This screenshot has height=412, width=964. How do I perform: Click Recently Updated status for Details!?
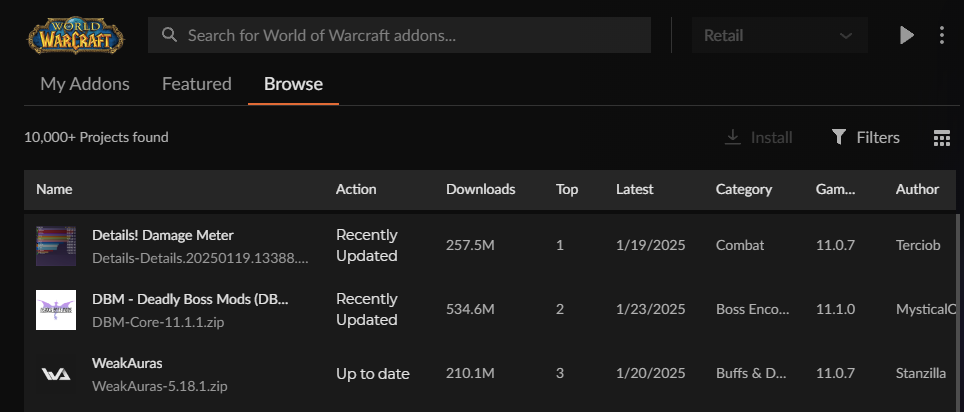click(x=367, y=245)
